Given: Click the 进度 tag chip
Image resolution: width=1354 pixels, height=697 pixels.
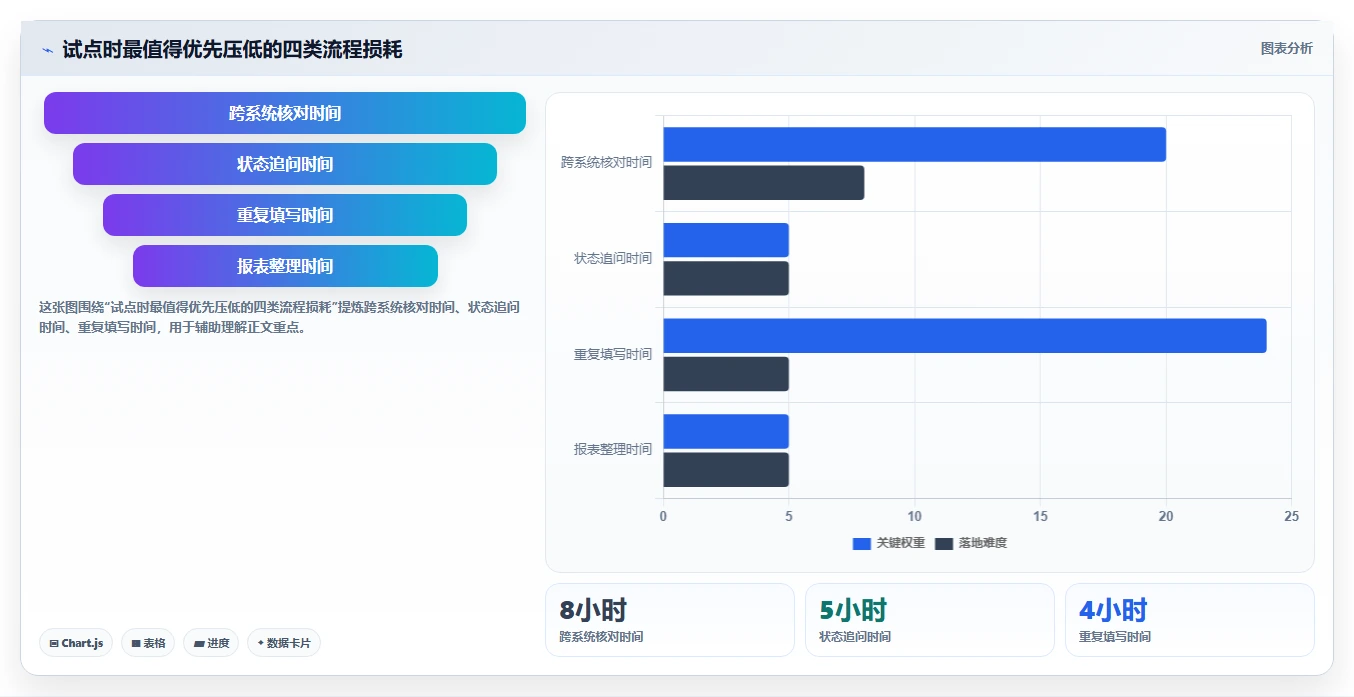Looking at the screenshot, I should point(211,643).
